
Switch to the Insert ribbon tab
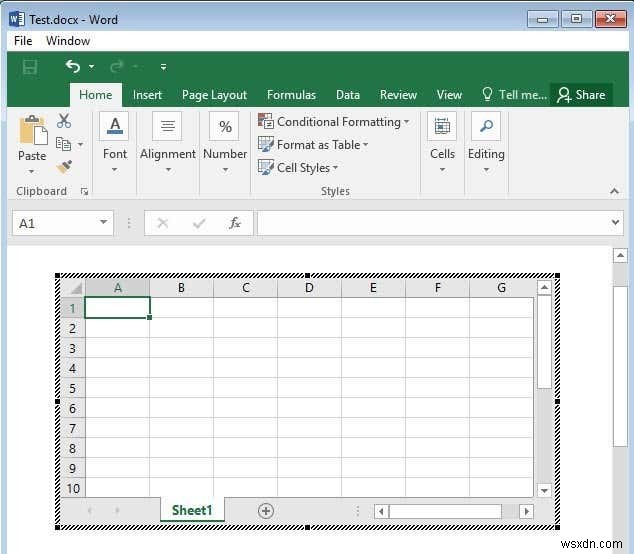pos(147,95)
